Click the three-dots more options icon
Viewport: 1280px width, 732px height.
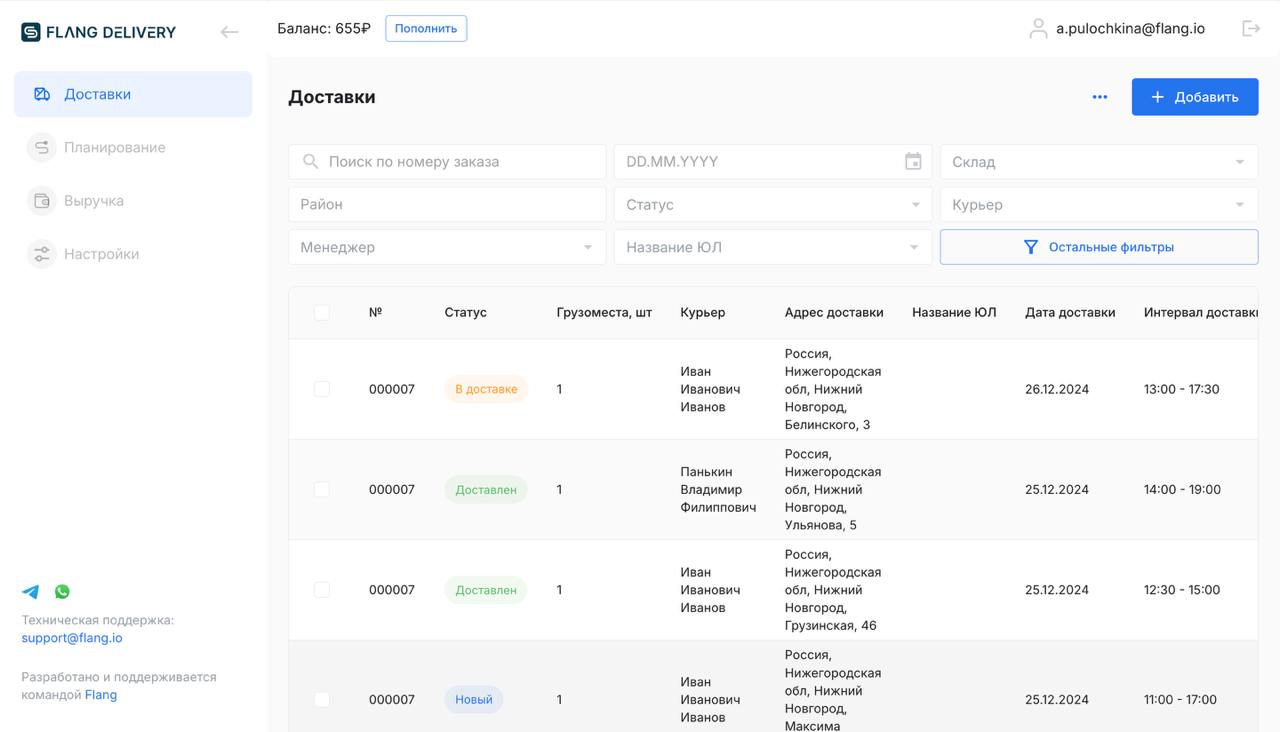pyautogui.click(x=1100, y=97)
